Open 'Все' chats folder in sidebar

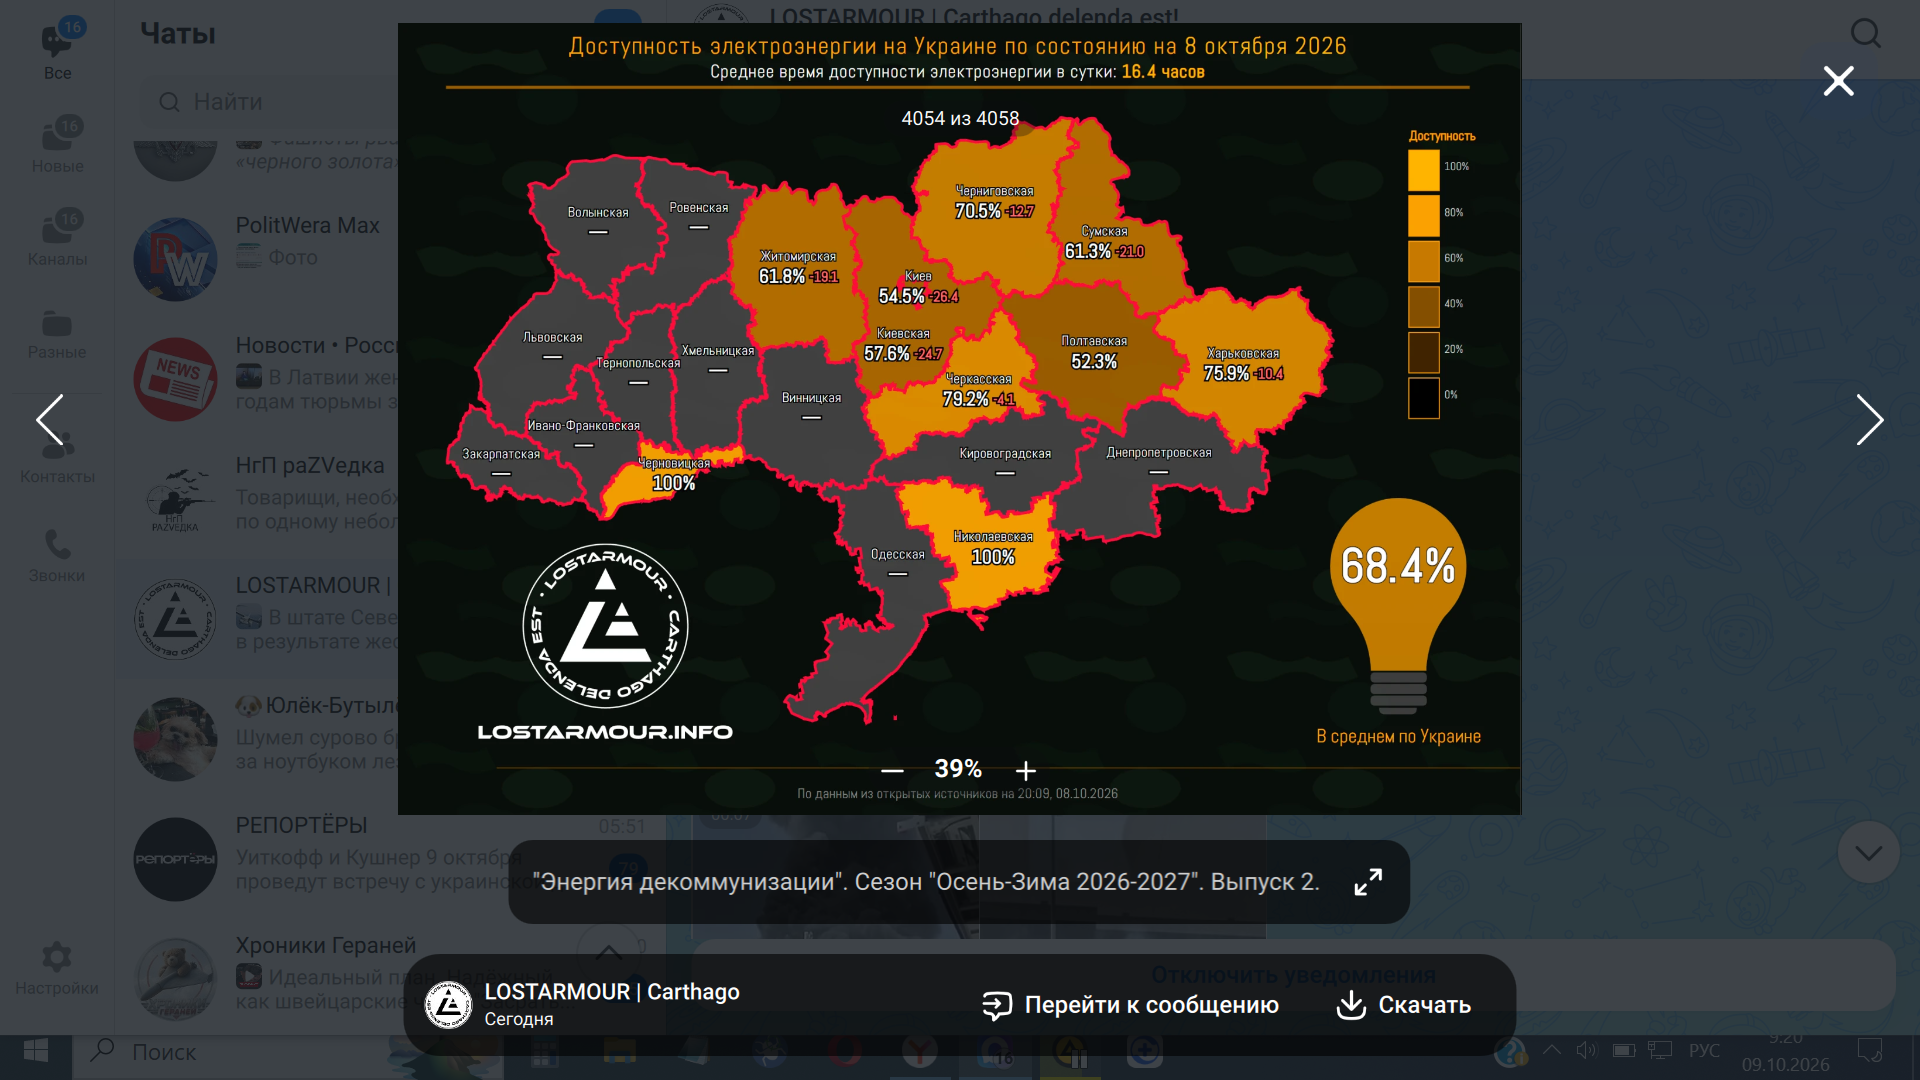click(x=57, y=50)
